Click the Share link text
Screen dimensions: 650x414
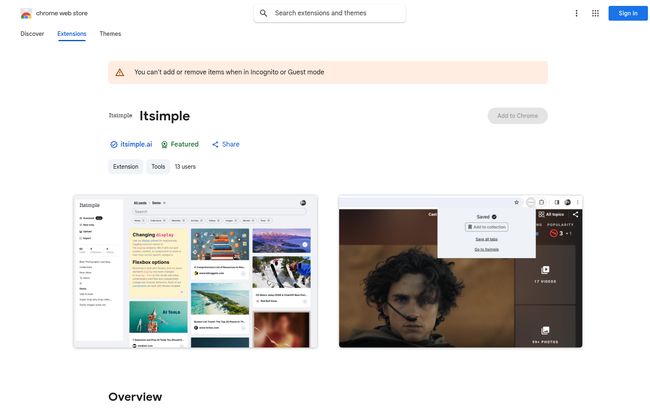[x=230, y=144]
